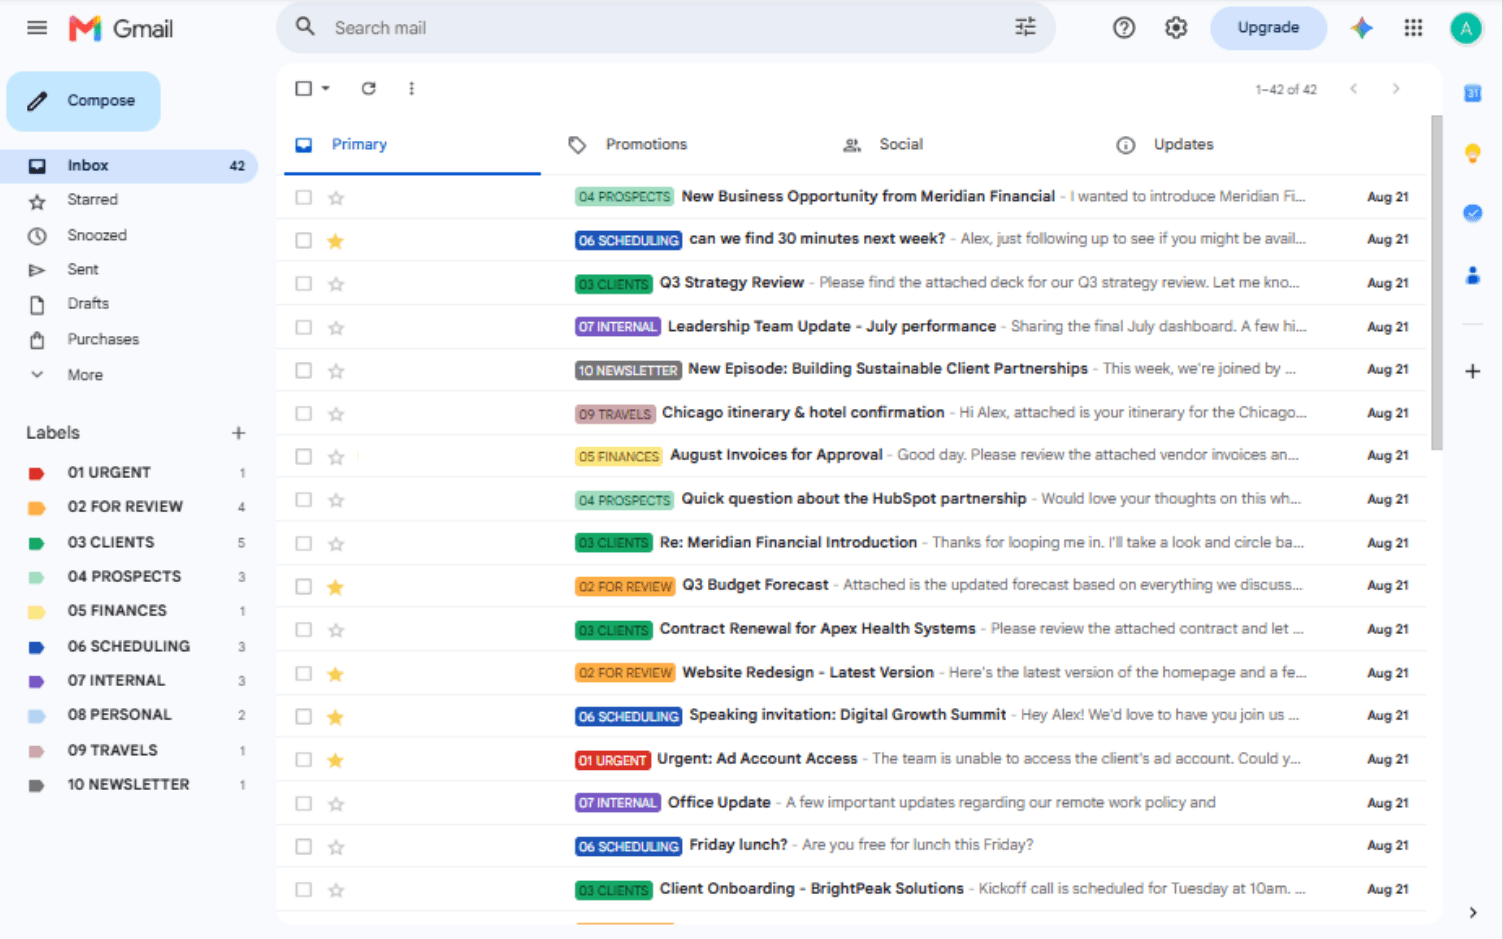Viewport: 1503px width, 939px height.
Task: Expand the hidden side panel chevron
Action: pyautogui.click(x=1472, y=912)
